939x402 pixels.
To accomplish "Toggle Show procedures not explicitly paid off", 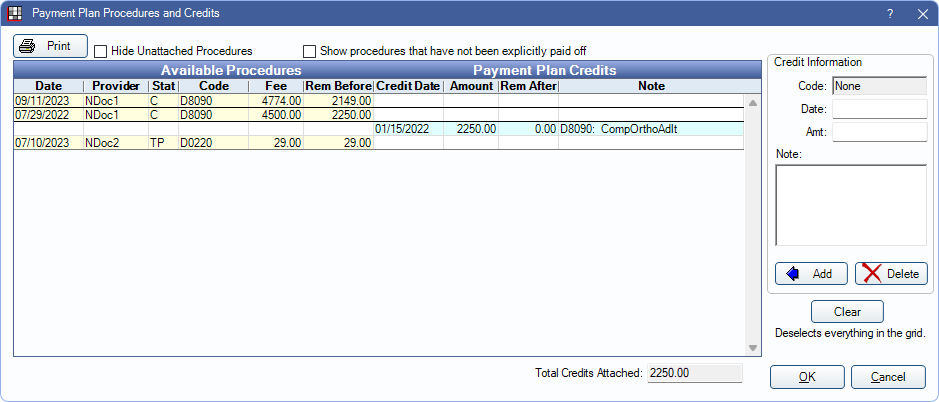I will coord(309,51).
